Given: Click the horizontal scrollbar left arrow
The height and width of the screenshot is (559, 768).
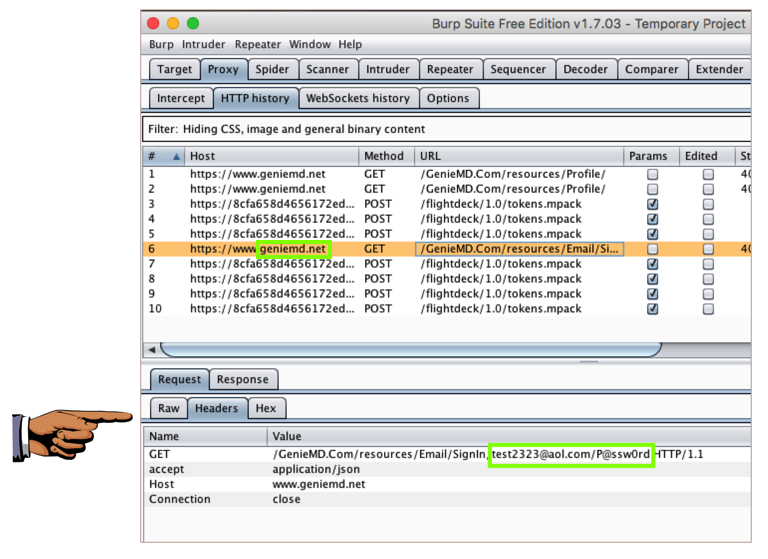Looking at the screenshot, I should click(x=152, y=350).
